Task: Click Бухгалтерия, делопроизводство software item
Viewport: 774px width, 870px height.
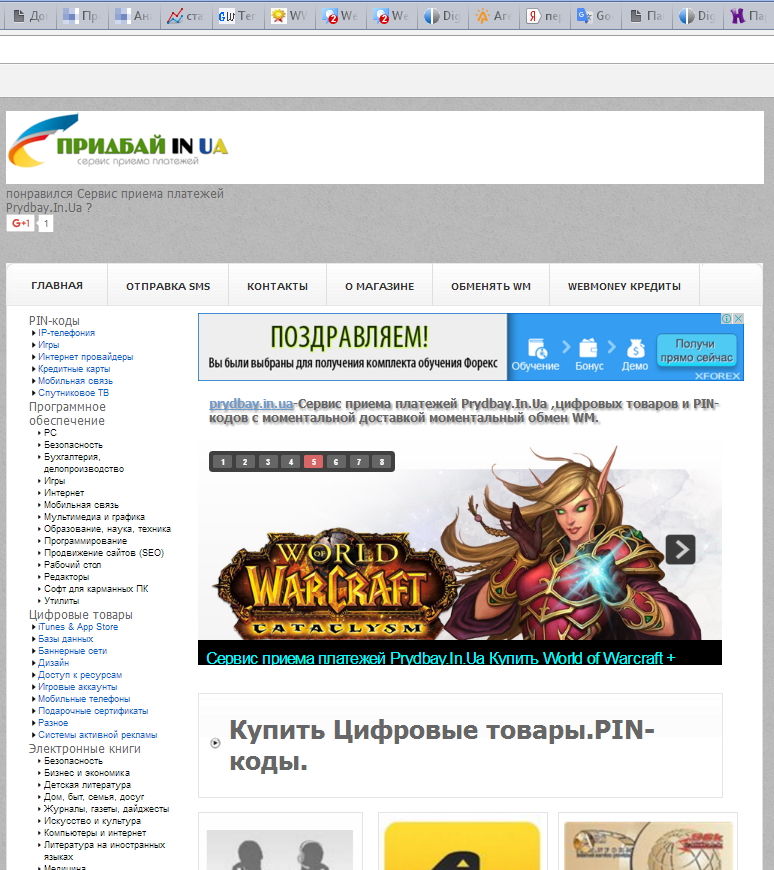Action: [84, 463]
